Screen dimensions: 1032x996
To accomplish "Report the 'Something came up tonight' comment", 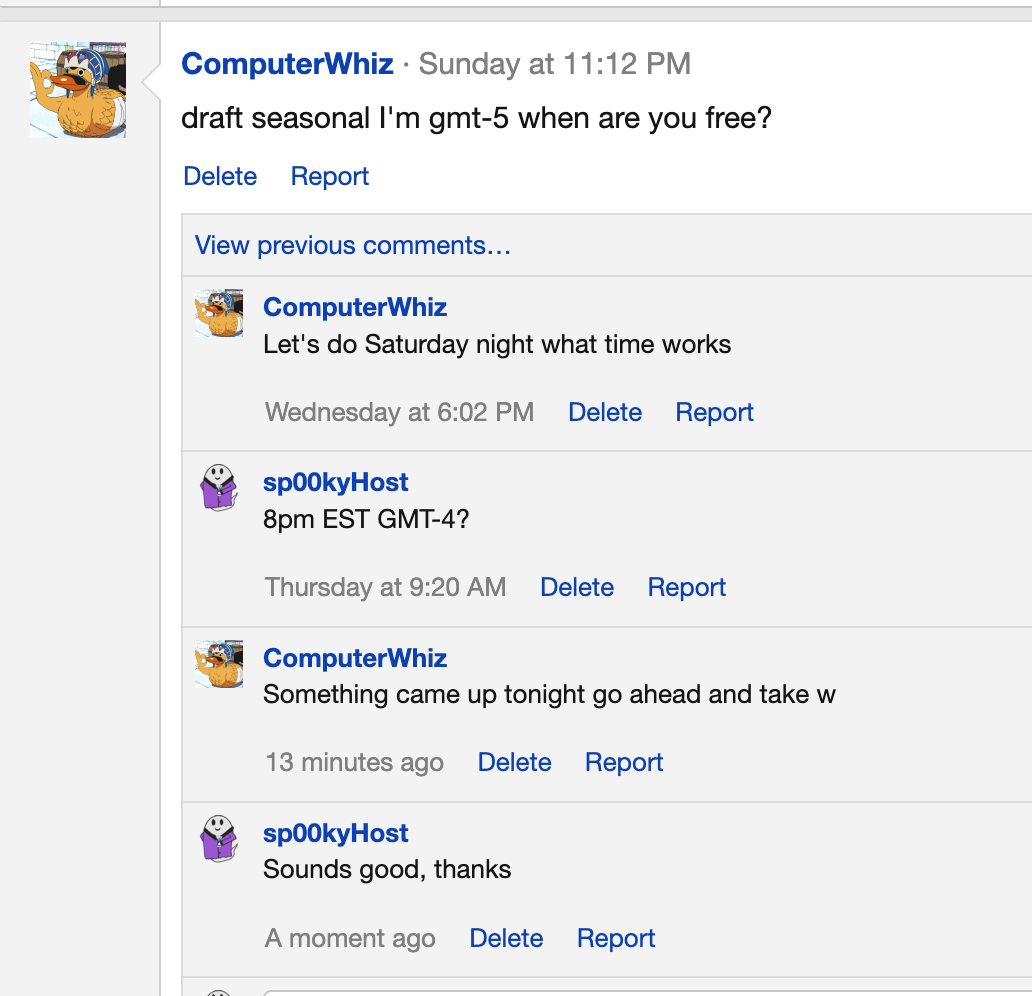I will point(624,763).
